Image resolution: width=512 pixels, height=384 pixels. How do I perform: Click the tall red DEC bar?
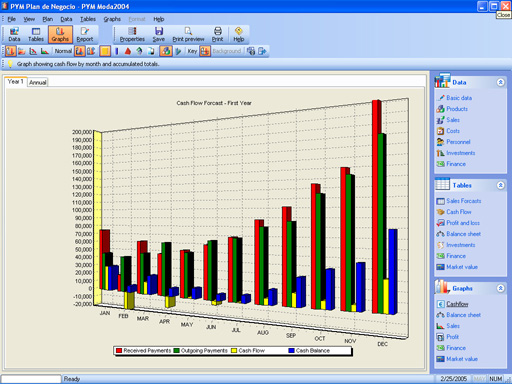point(375,207)
